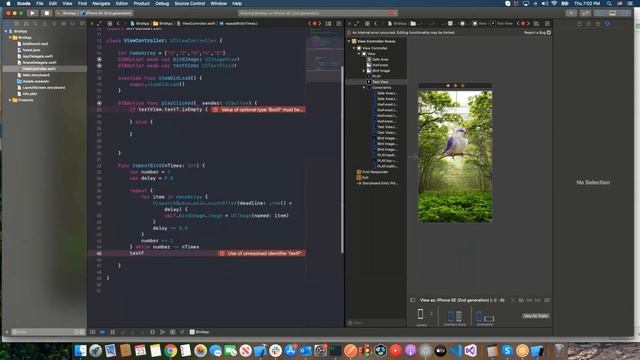
Task: Click the birdImage IBOutlet connection circle in gutter
Action: click(x=99, y=59)
